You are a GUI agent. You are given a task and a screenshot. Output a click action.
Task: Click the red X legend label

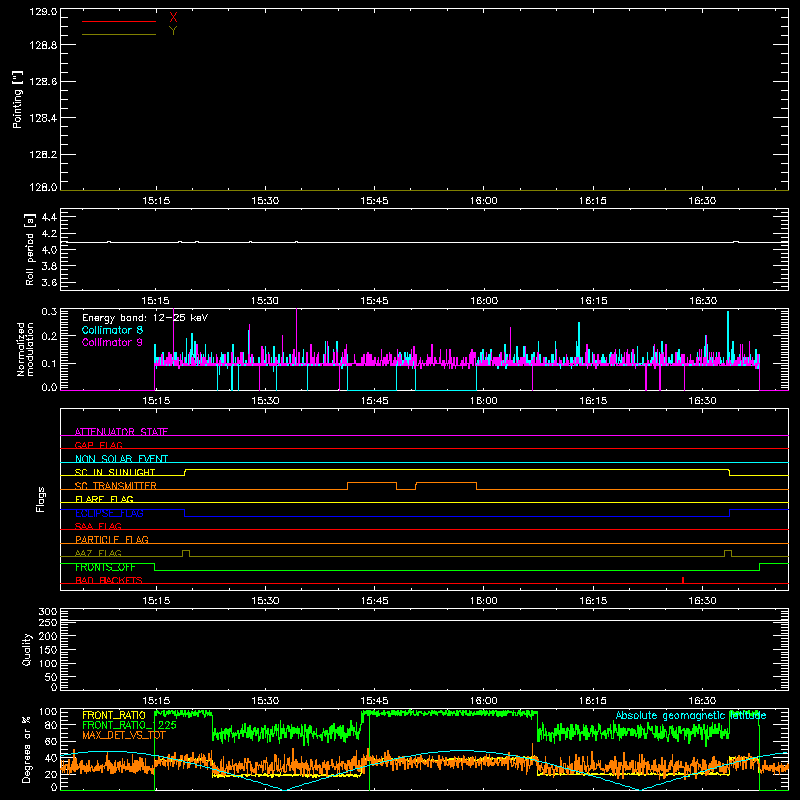pos(173,18)
